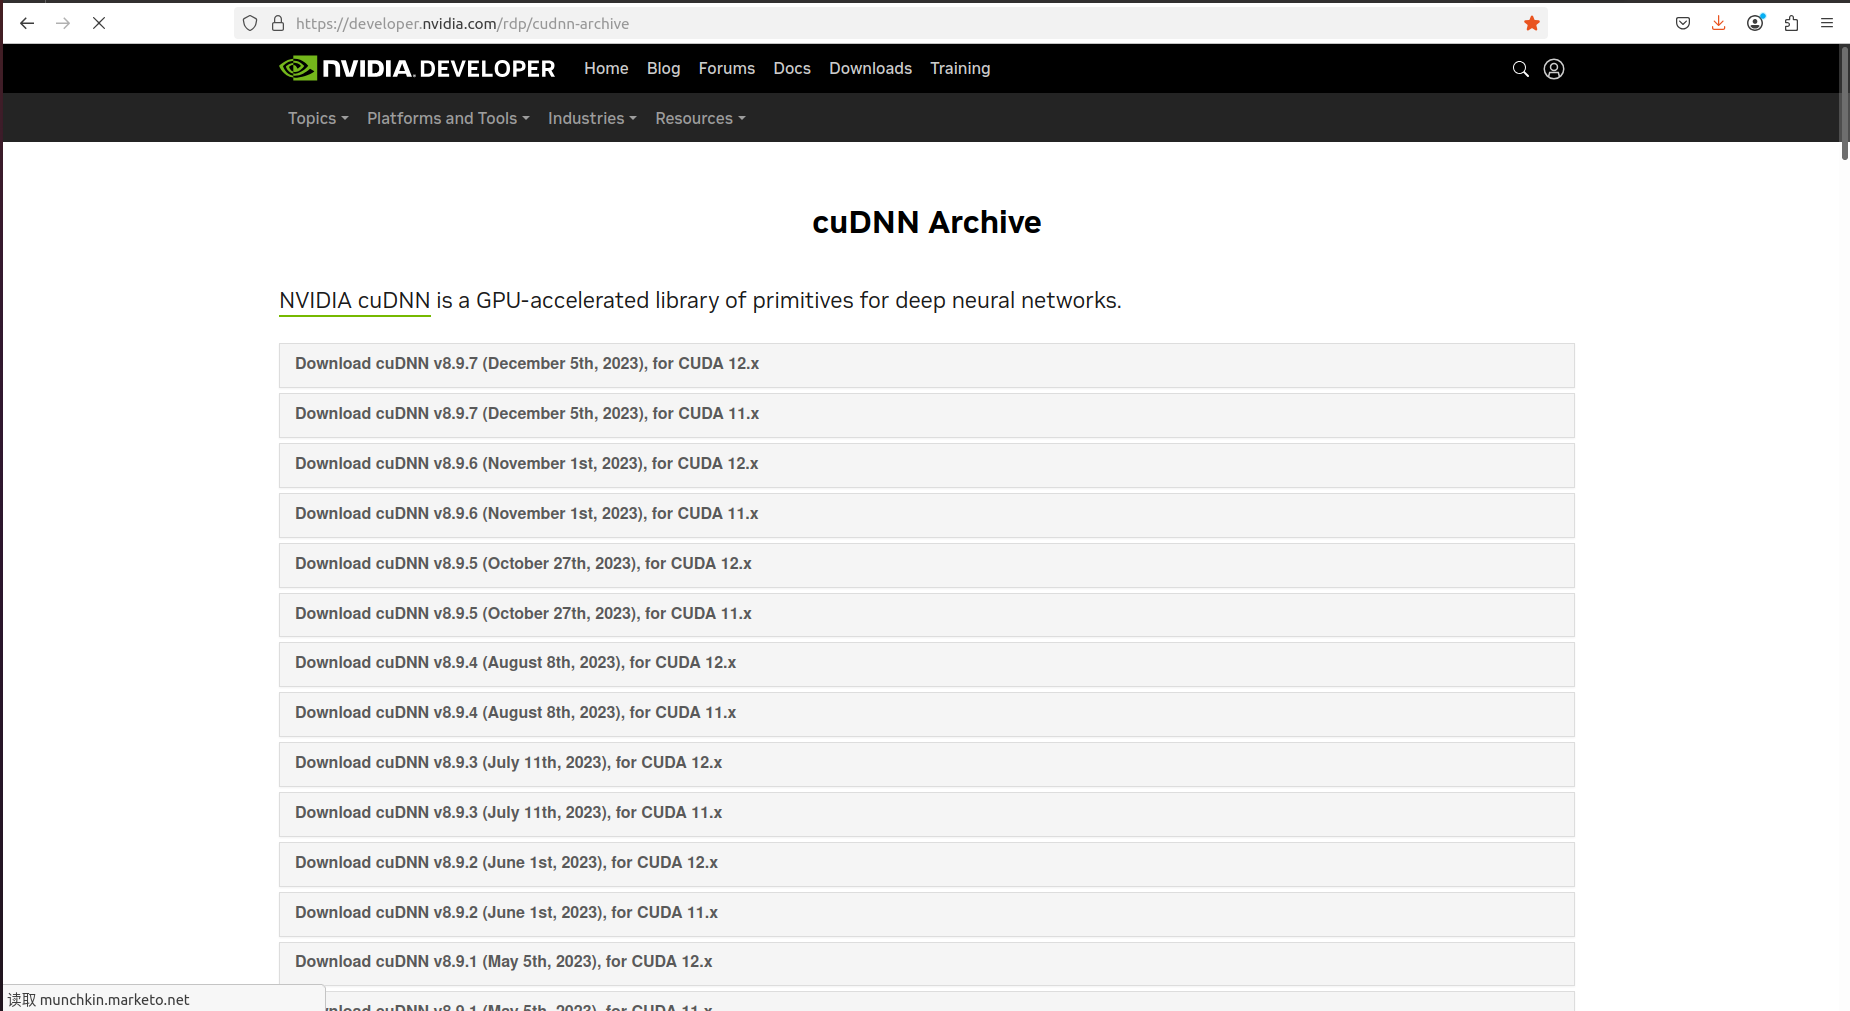Screen dimensions: 1850x1011
Task: Expand cuDNN v8.9.5 for CUDA 12.x
Action: point(926,565)
